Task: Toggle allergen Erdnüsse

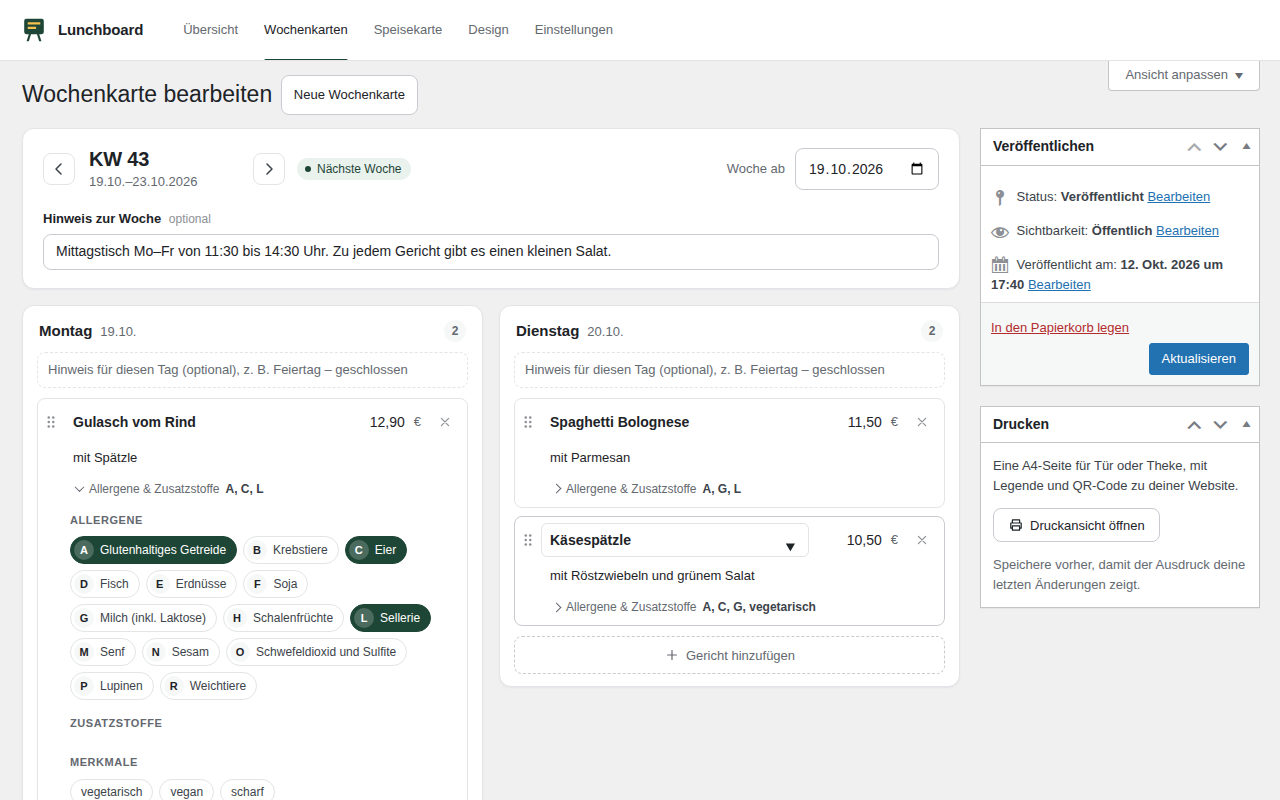Action: (x=193, y=584)
